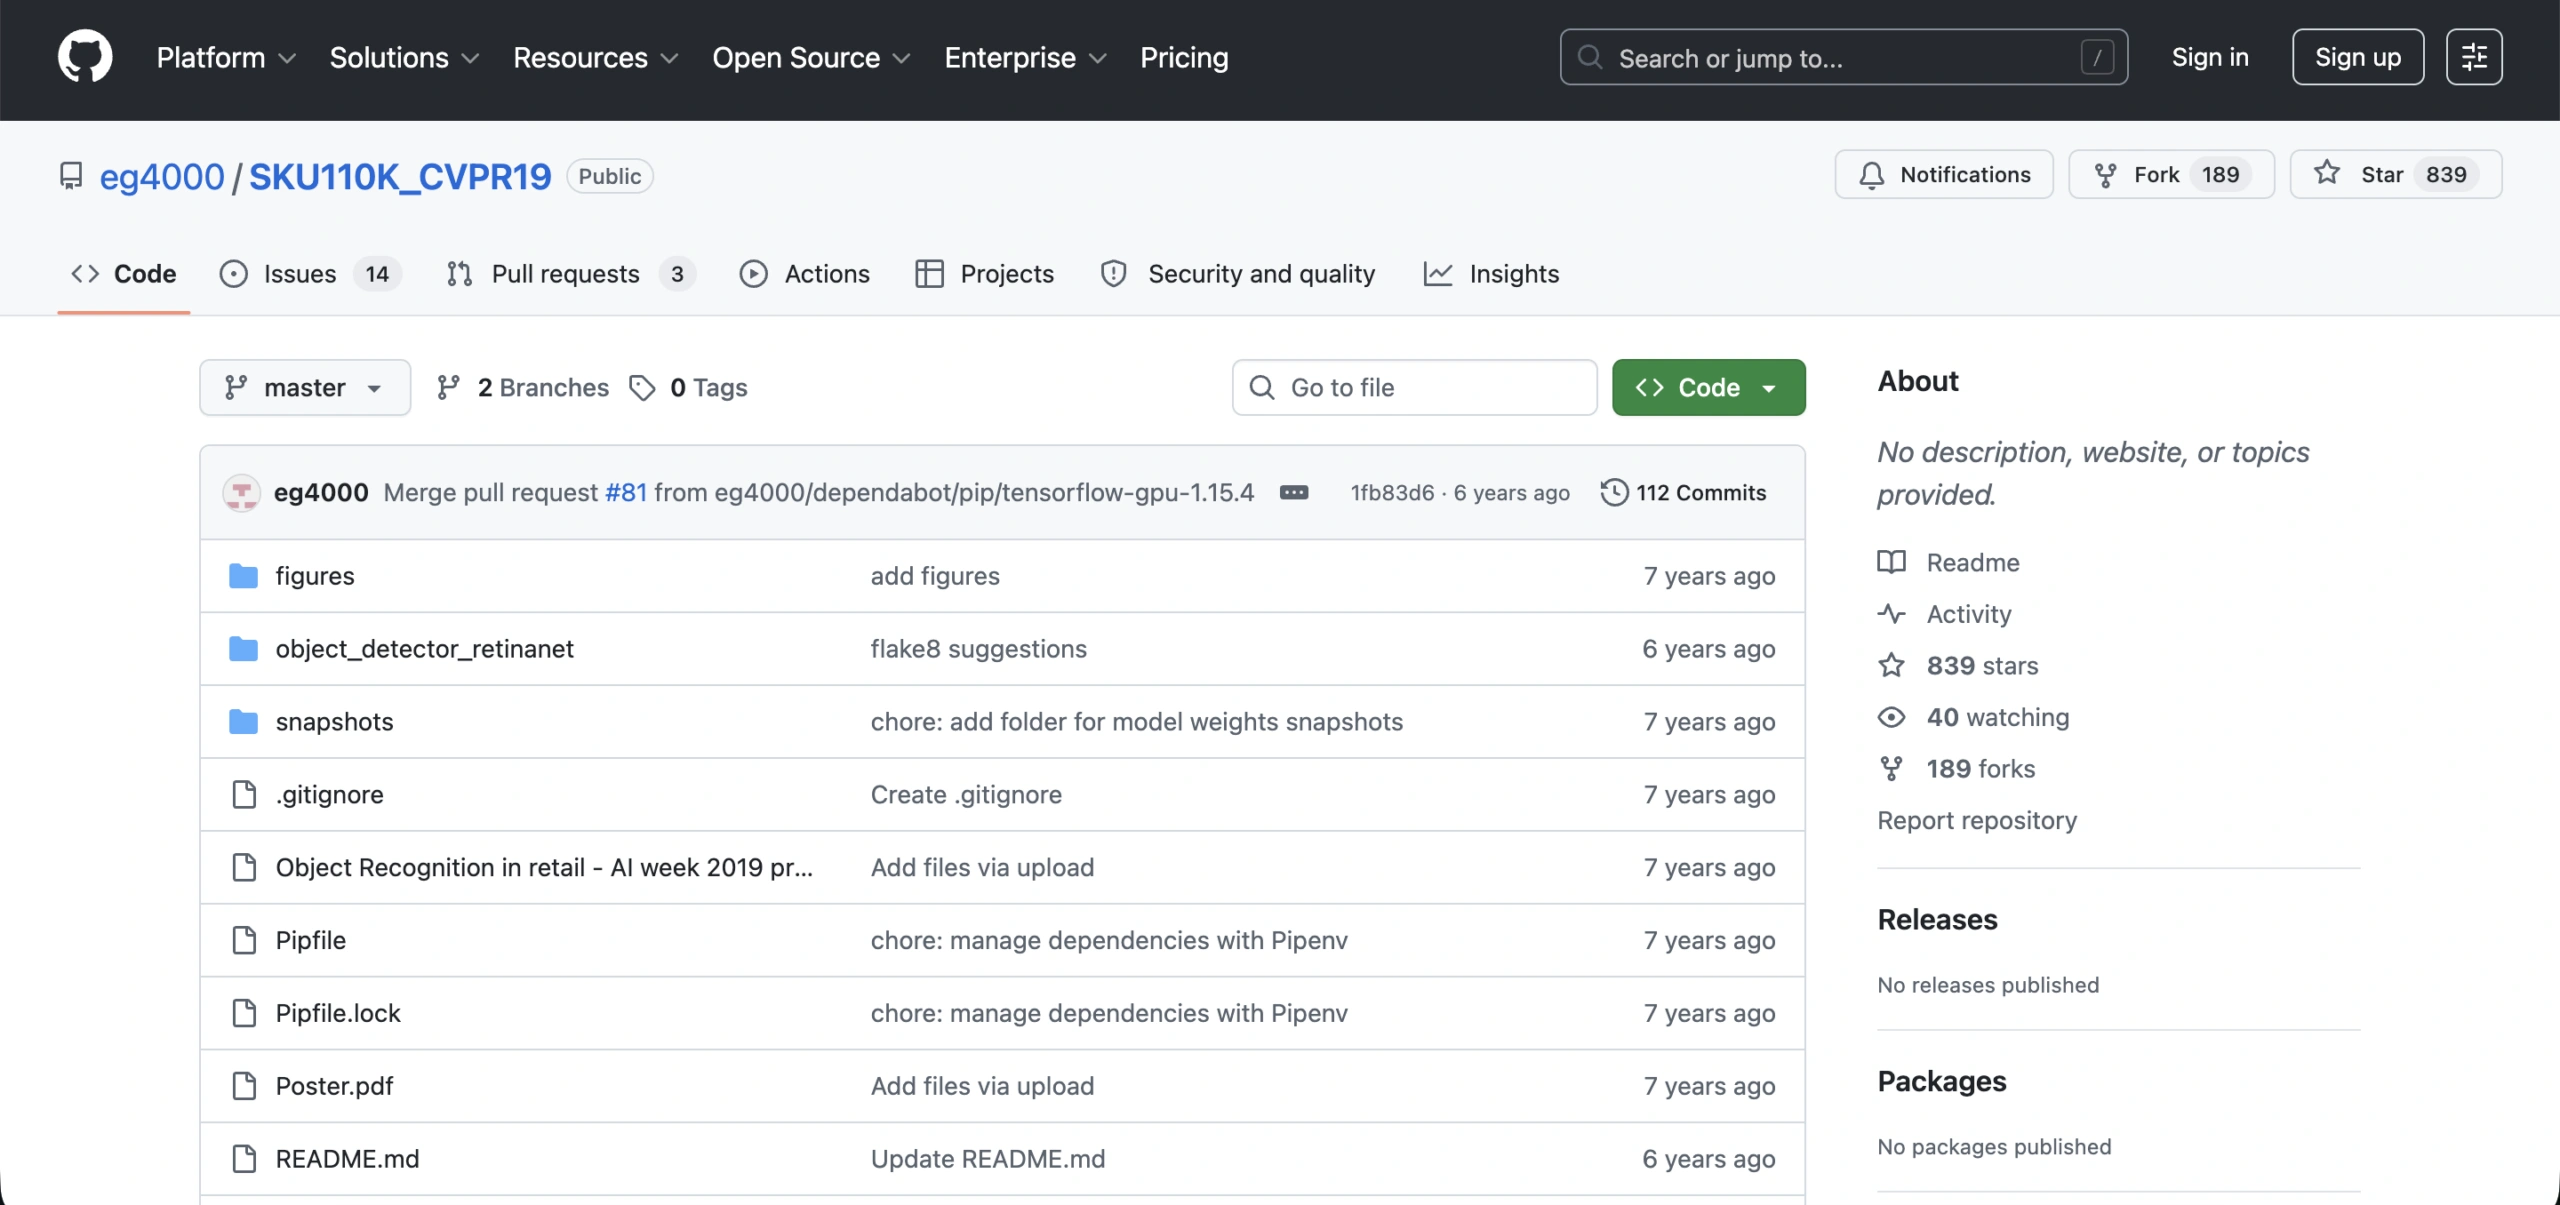
Task: Click the snapshots folder icon
Action: point(243,722)
